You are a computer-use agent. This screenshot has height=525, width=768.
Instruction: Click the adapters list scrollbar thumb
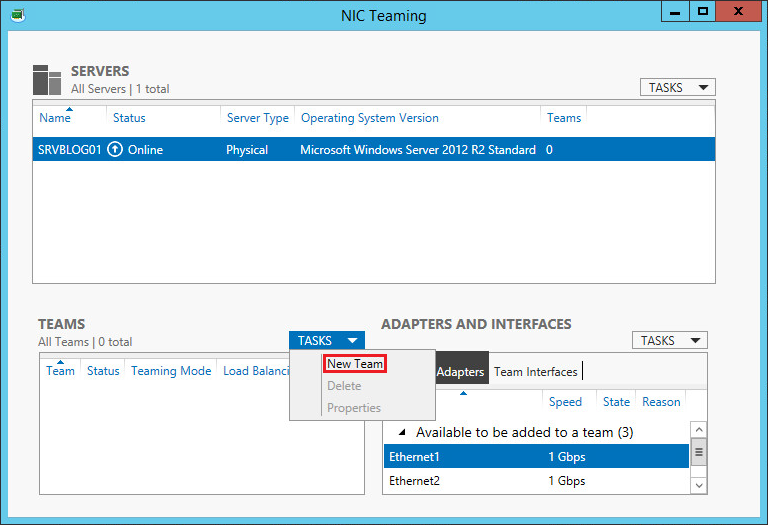[699, 452]
